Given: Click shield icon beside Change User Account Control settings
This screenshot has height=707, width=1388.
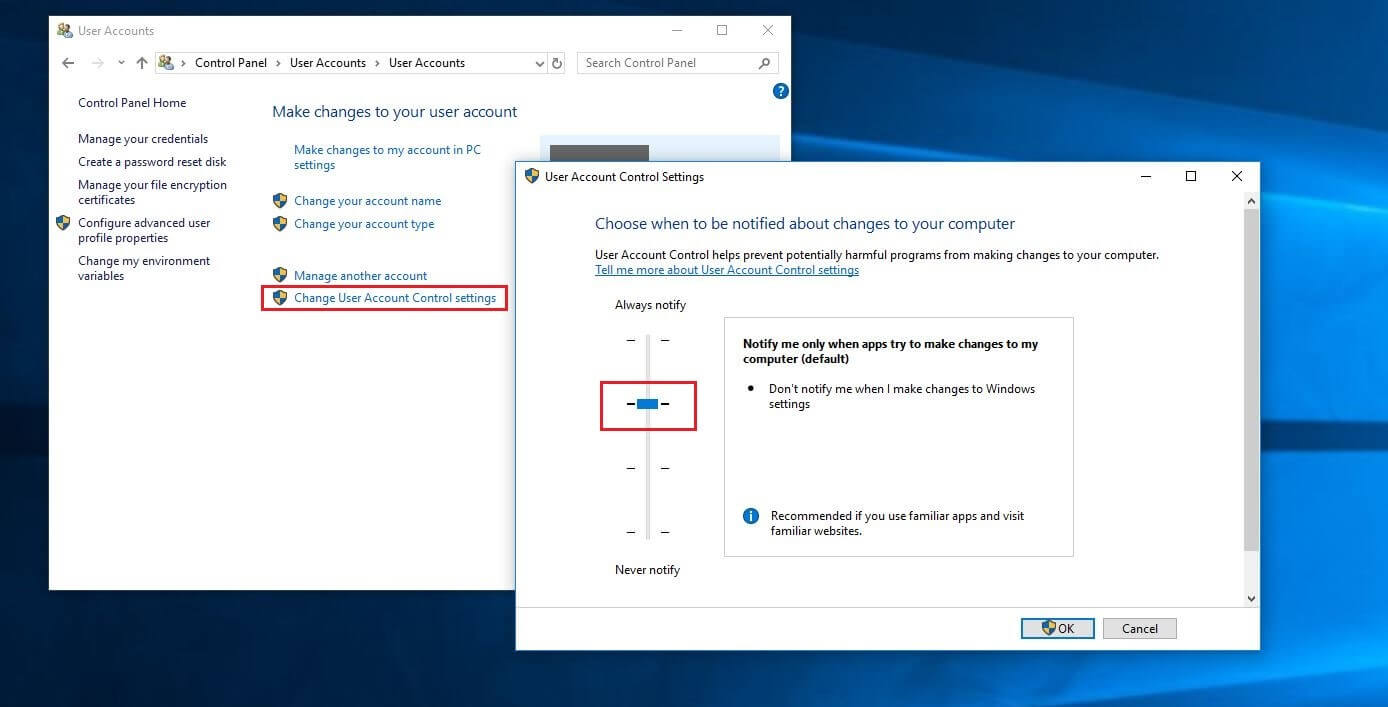Looking at the screenshot, I should tap(280, 298).
